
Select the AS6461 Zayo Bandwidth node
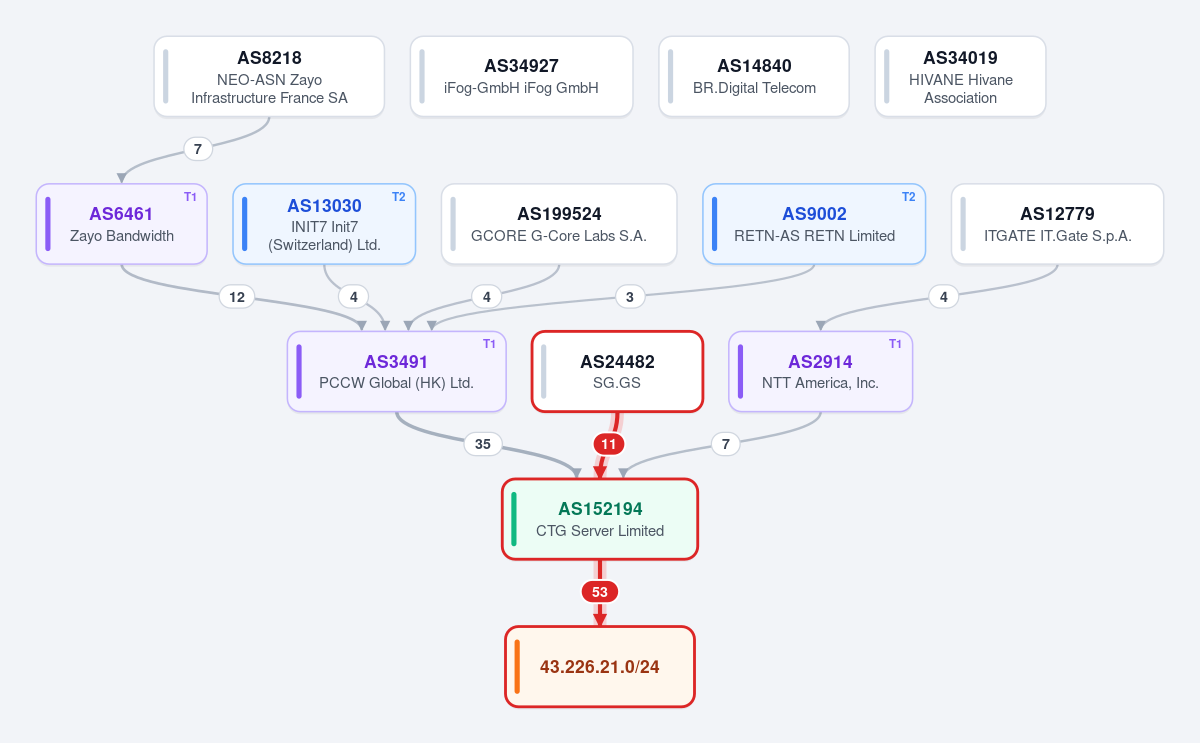[x=121, y=224]
